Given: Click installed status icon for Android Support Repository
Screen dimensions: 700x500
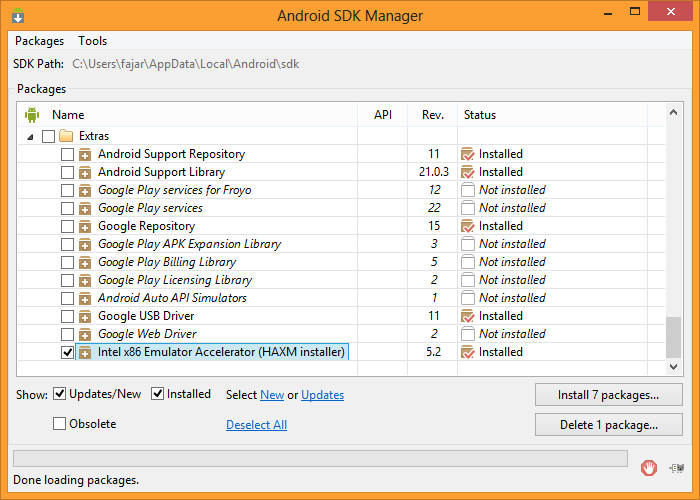Looking at the screenshot, I should pos(467,154).
